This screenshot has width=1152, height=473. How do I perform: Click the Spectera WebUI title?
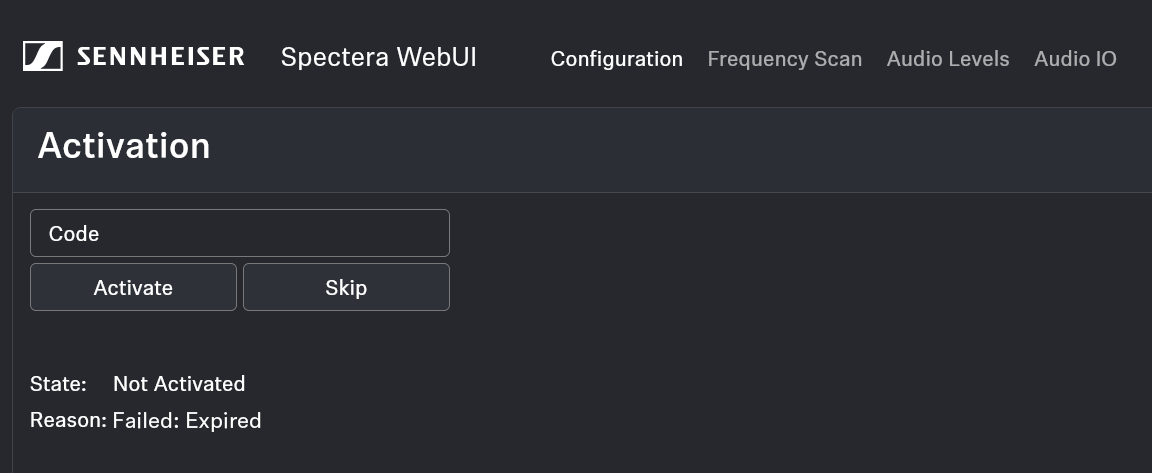point(378,57)
